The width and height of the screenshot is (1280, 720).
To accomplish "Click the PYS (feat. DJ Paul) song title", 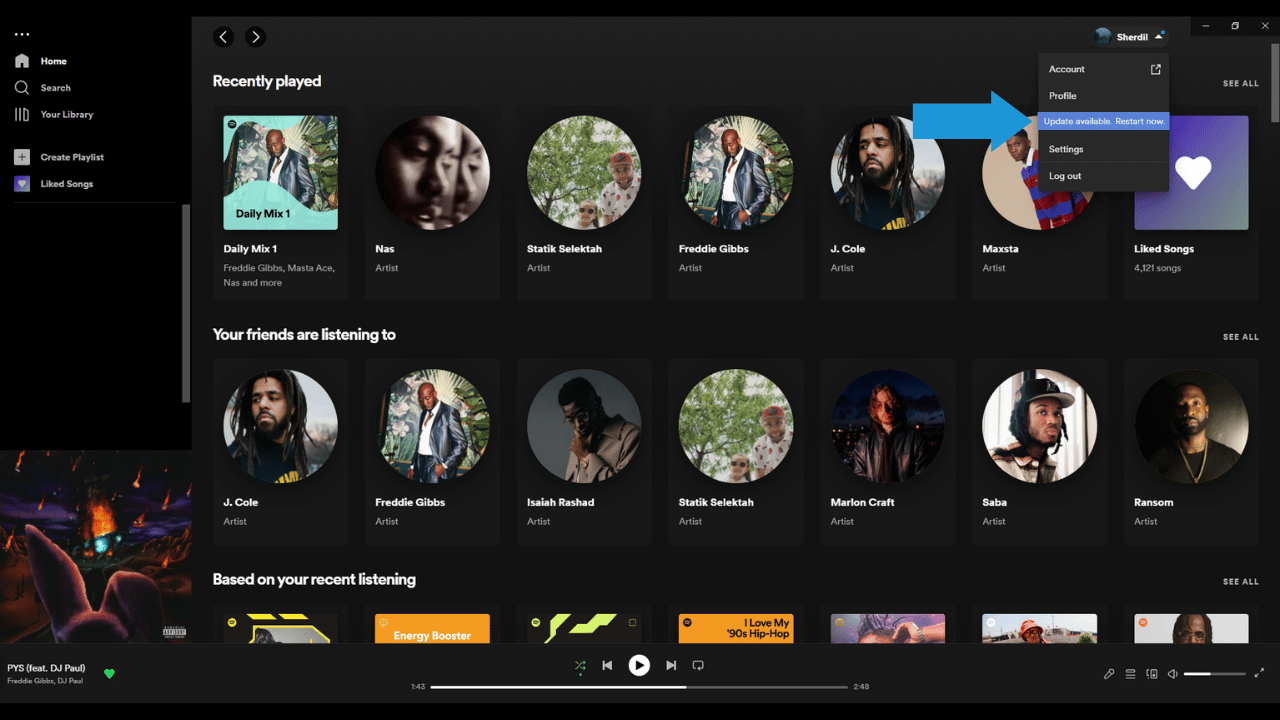I will pyautogui.click(x=46, y=668).
